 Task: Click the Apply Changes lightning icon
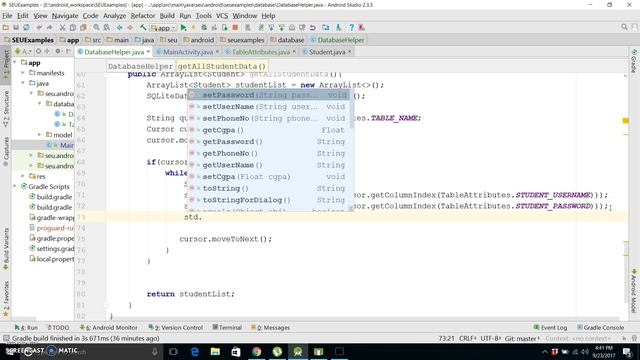tap(193, 27)
